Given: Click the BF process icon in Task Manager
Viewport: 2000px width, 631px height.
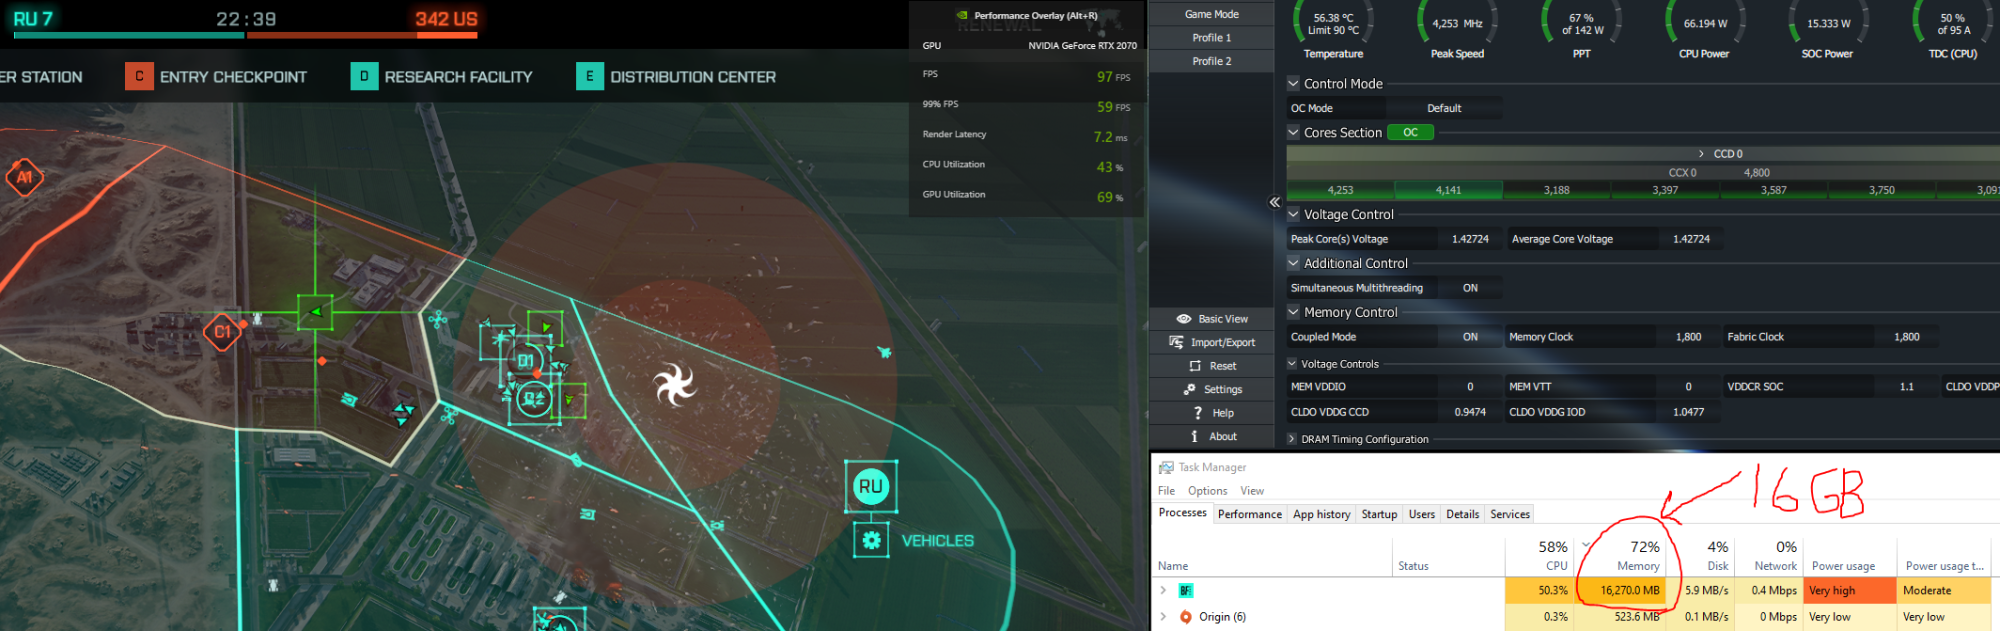Looking at the screenshot, I should [1185, 591].
